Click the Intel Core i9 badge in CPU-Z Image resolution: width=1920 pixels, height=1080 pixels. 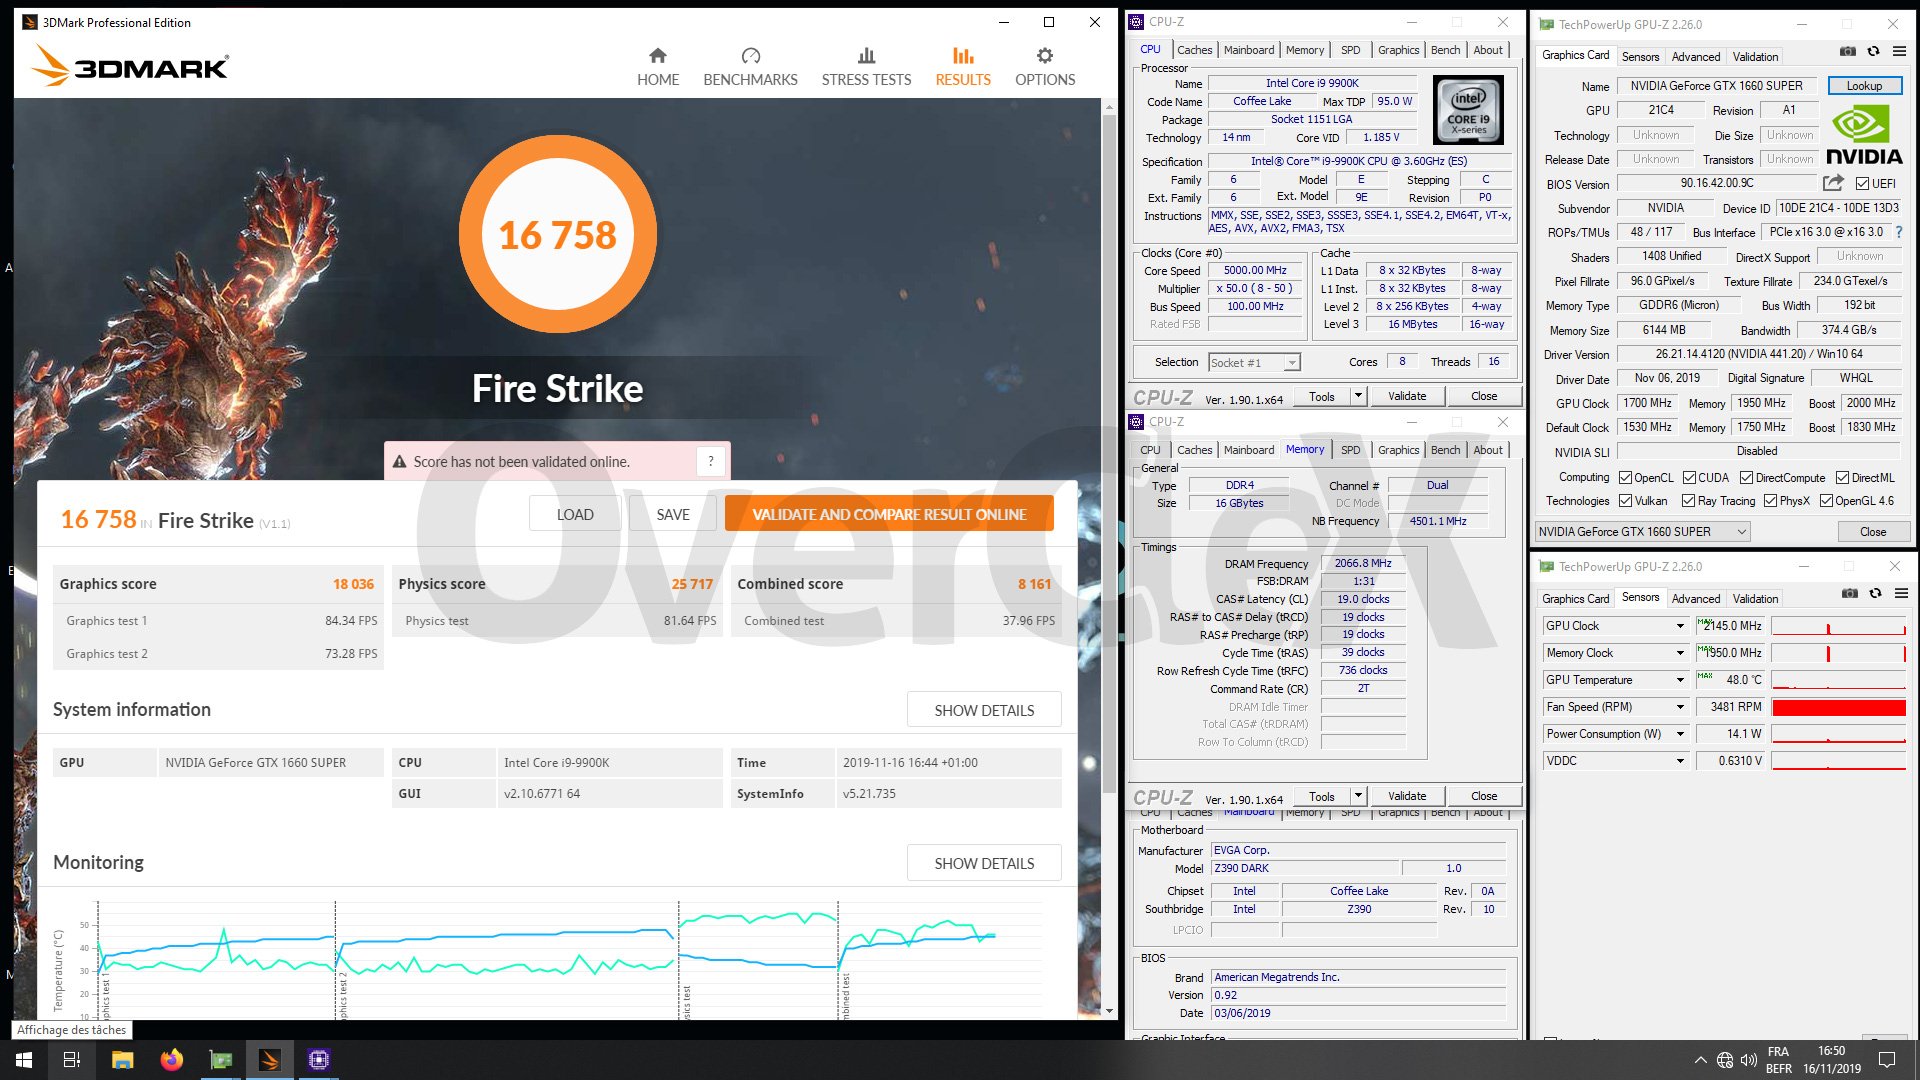pyautogui.click(x=1469, y=110)
